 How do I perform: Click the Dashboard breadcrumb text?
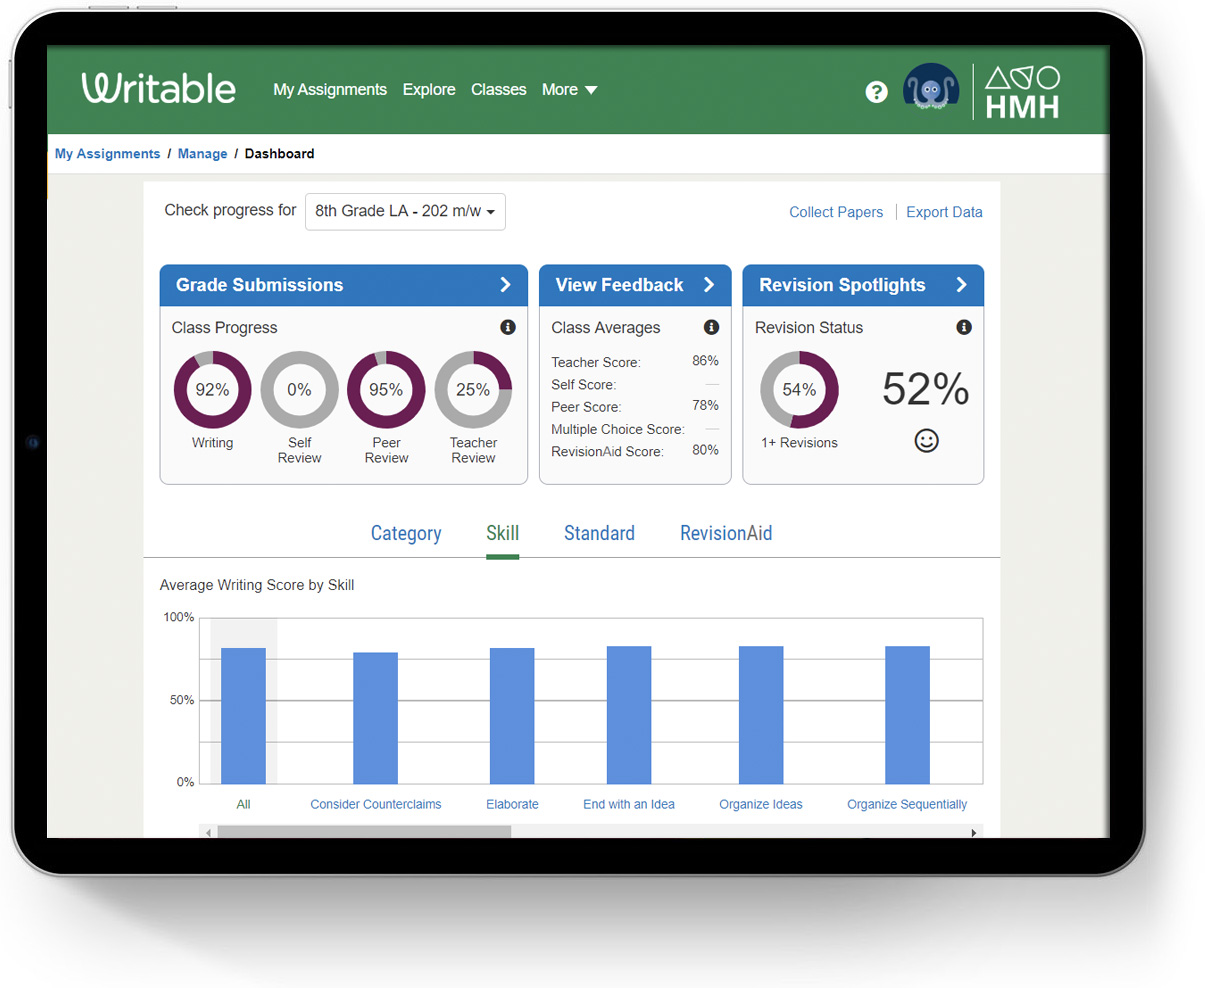click(x=279, y=154)
